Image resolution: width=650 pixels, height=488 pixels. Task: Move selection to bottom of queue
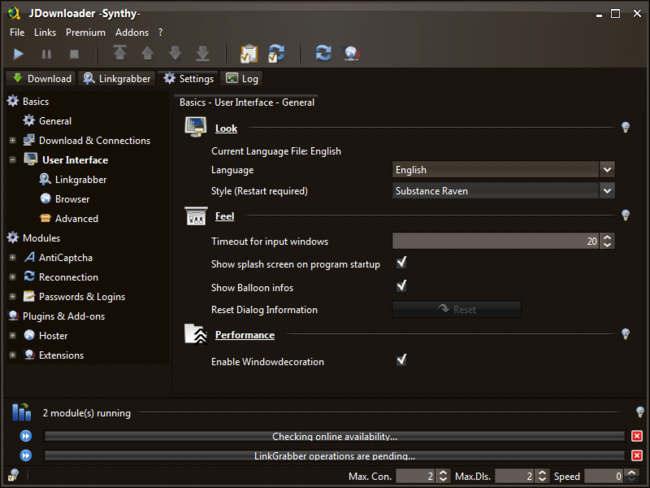pos(202,53)
